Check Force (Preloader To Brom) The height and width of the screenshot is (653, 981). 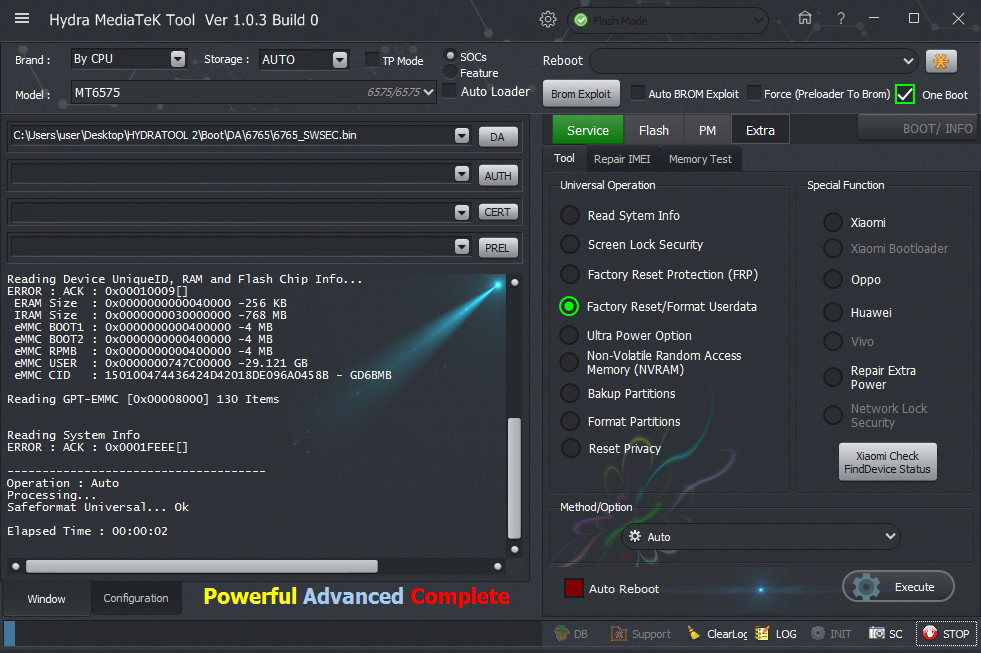tap(754, 93)
